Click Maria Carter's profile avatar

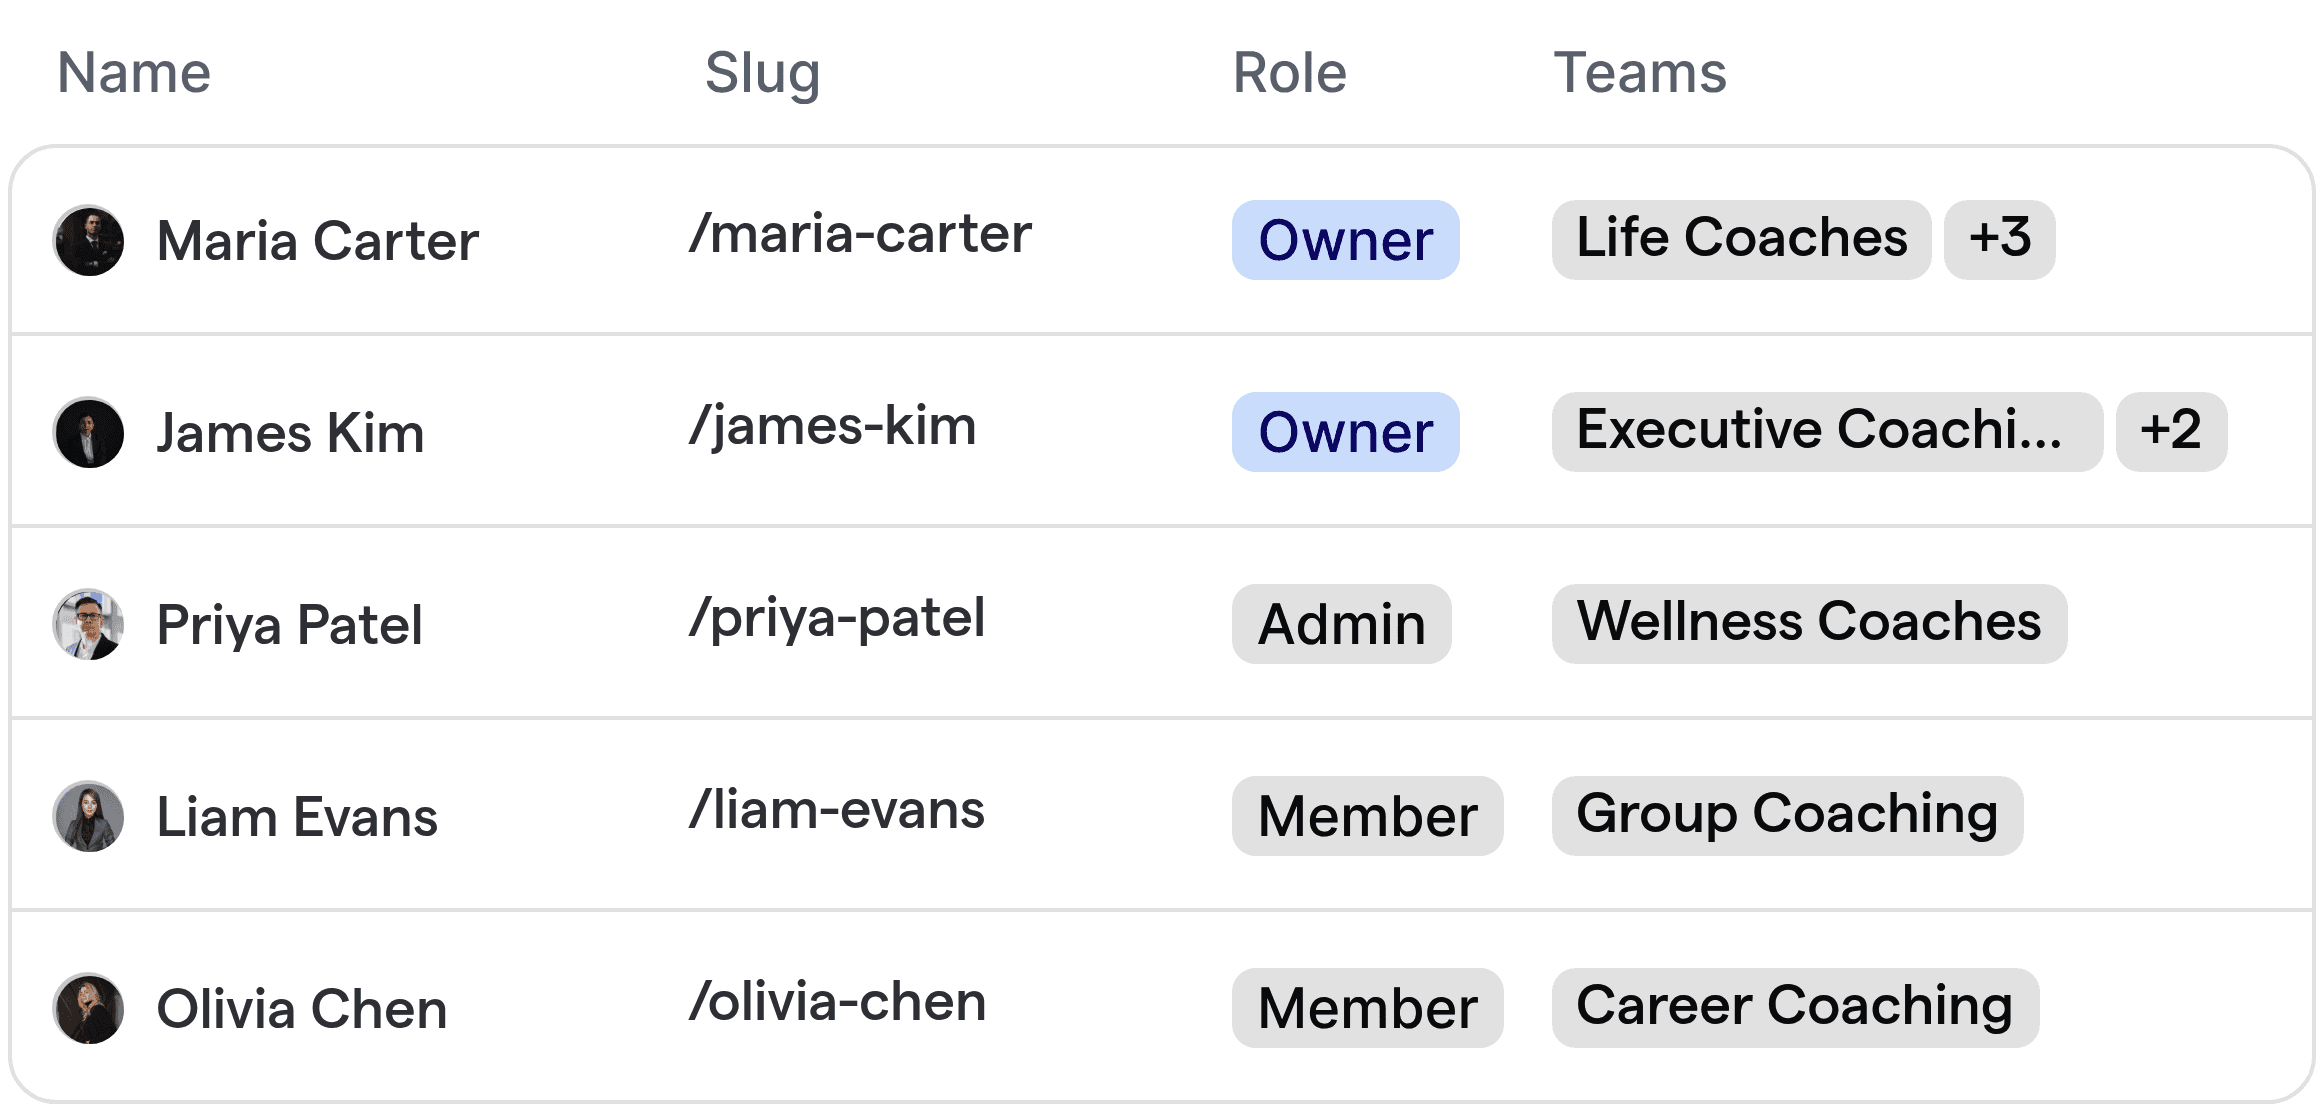point(88,241)
